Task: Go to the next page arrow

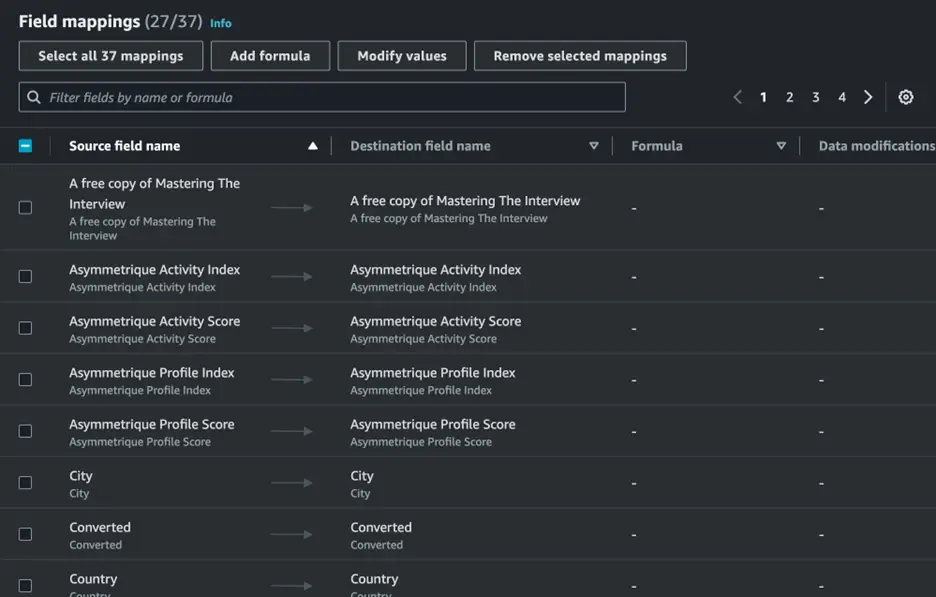Action: click(868, 97)
